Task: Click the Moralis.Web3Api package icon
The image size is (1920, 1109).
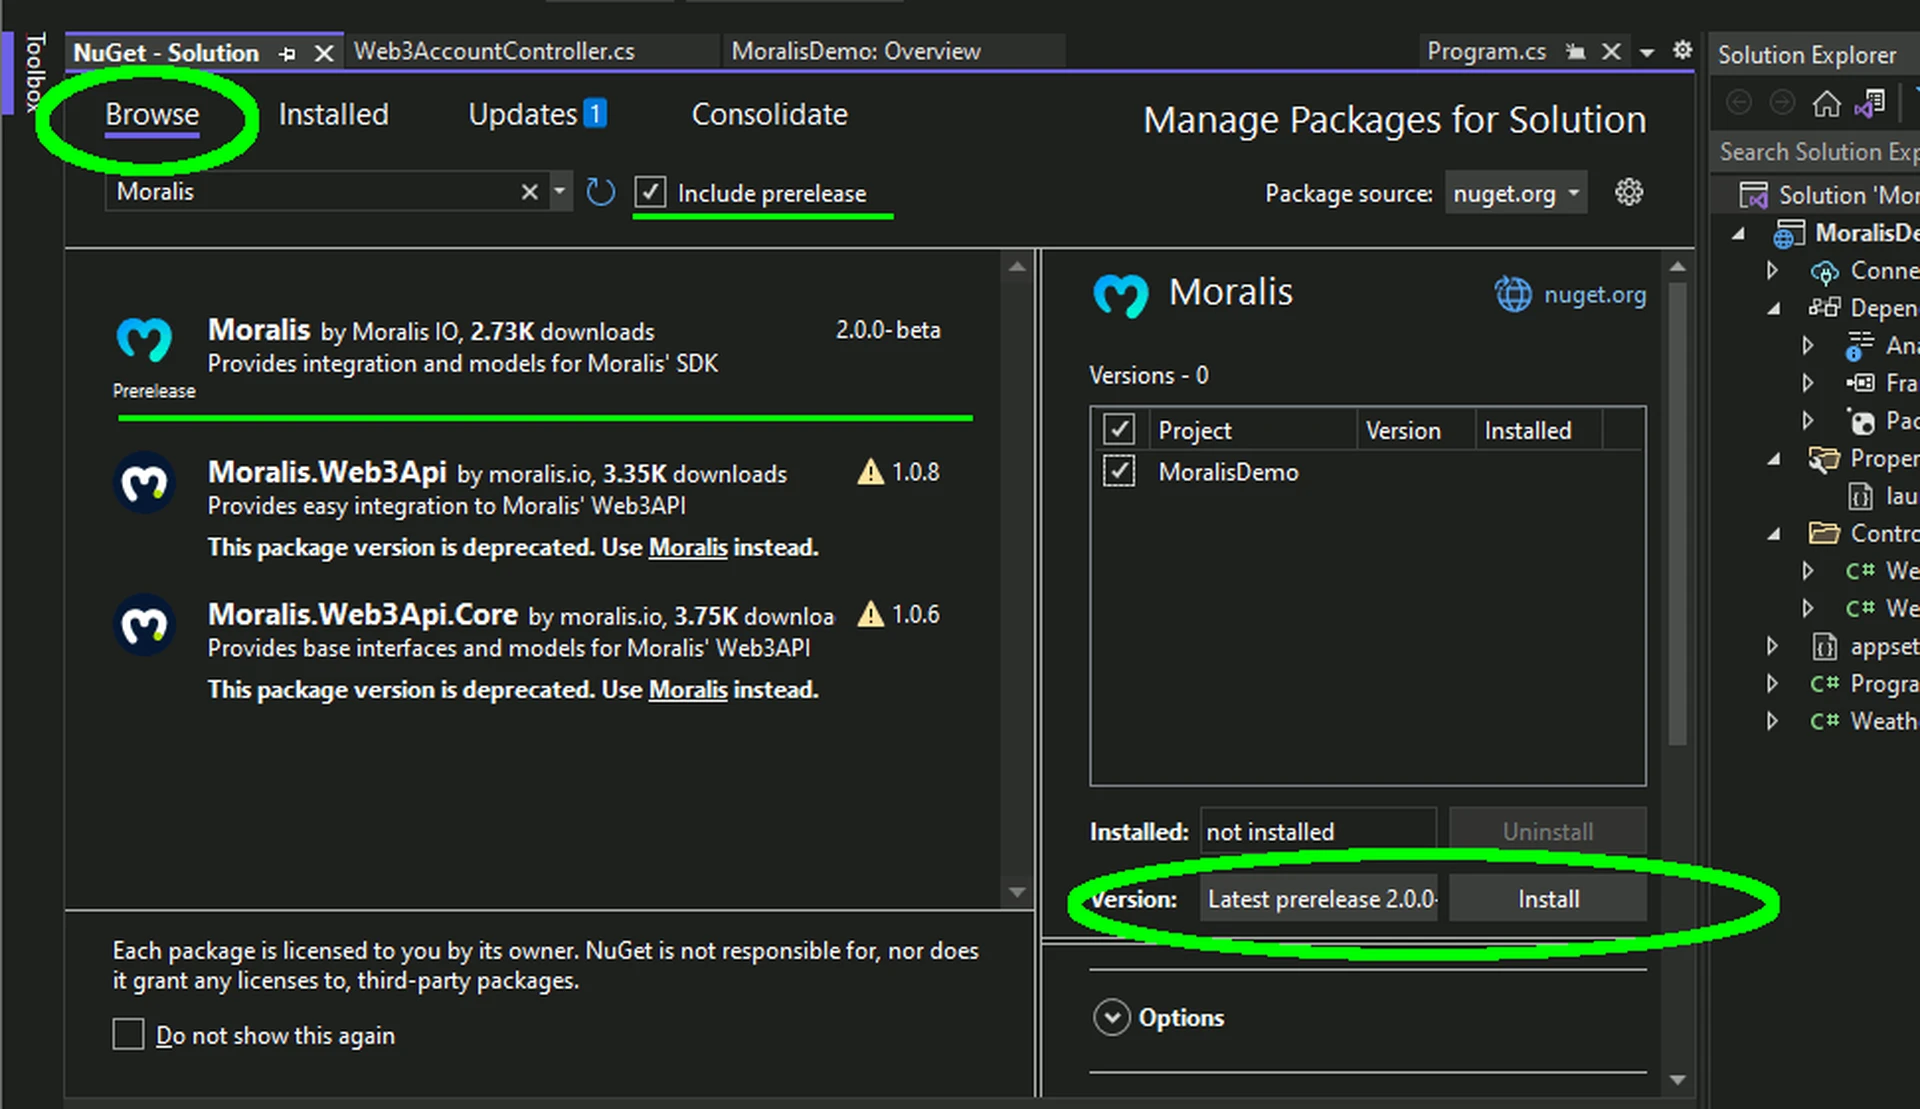Action: tap(144, 484)
